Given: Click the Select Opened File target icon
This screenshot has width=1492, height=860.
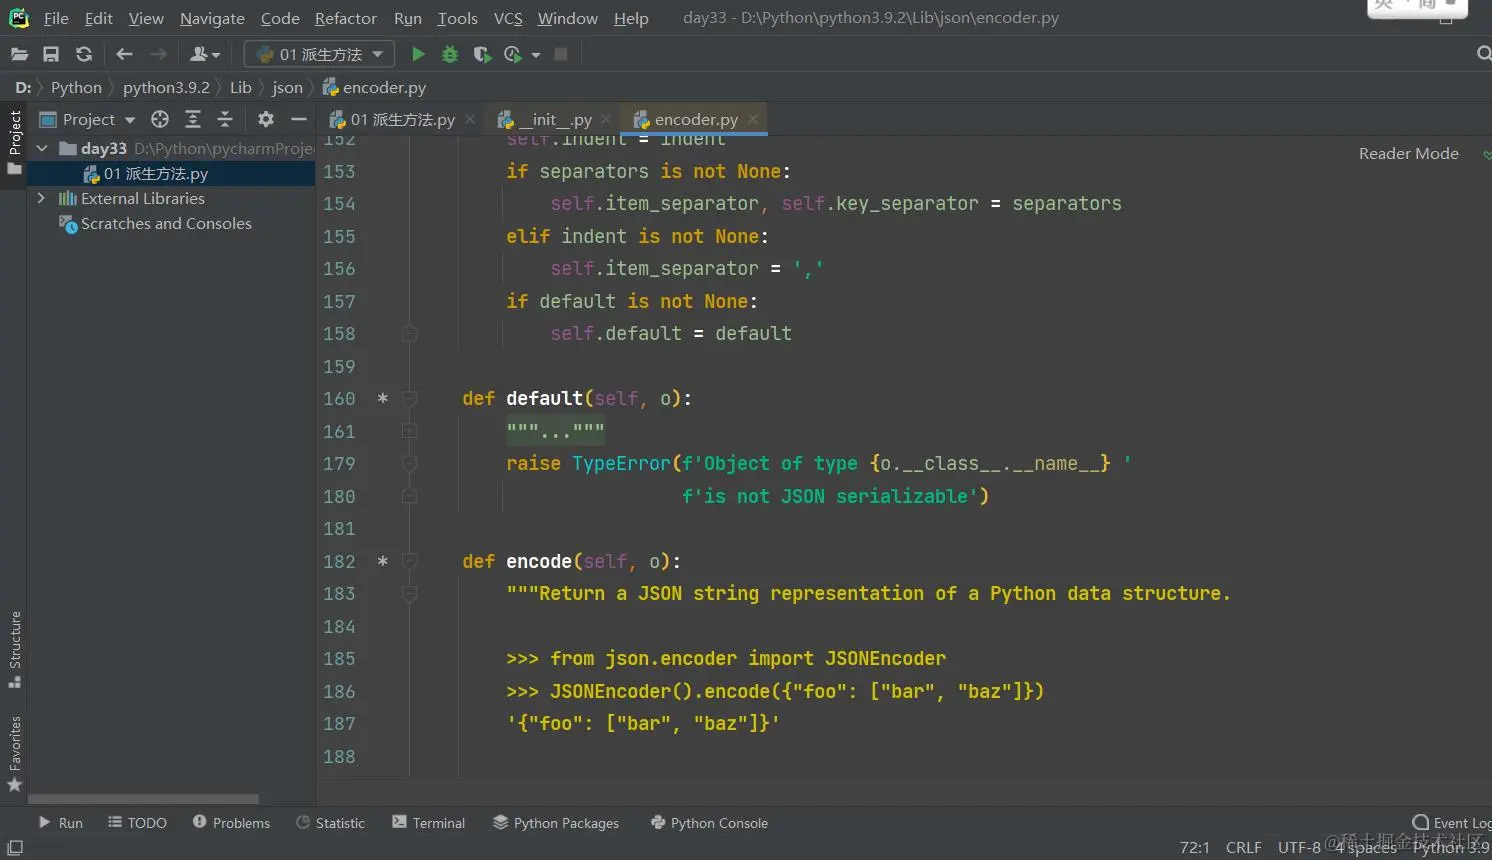Looking at the screenshot, I should tap(160, 119).
